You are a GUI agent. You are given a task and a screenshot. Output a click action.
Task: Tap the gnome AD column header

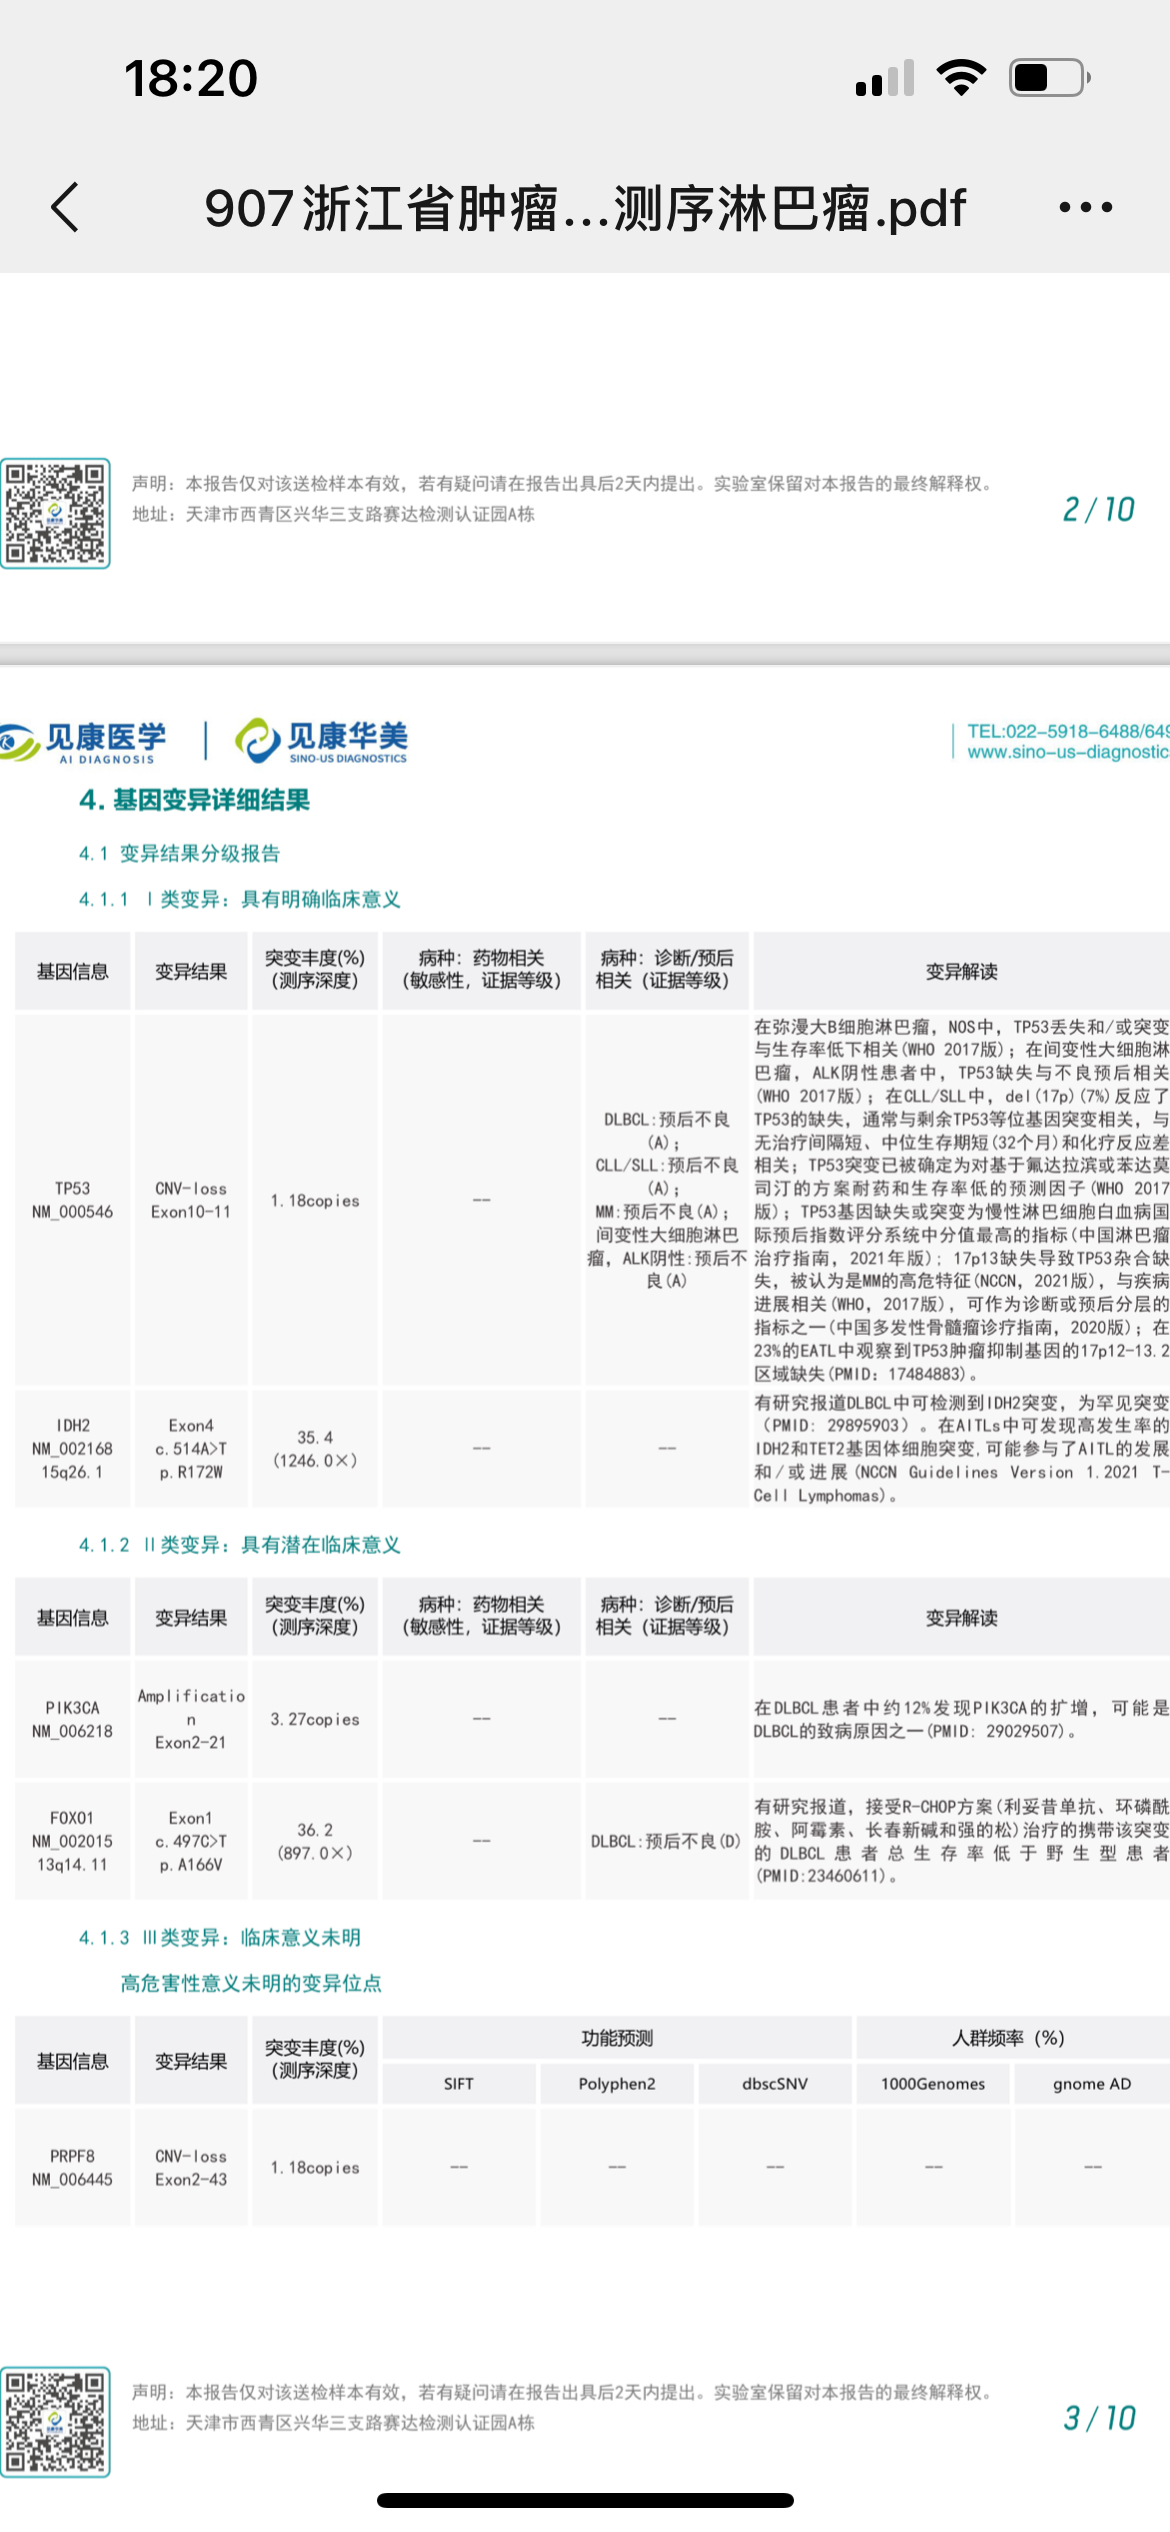1092,2084
